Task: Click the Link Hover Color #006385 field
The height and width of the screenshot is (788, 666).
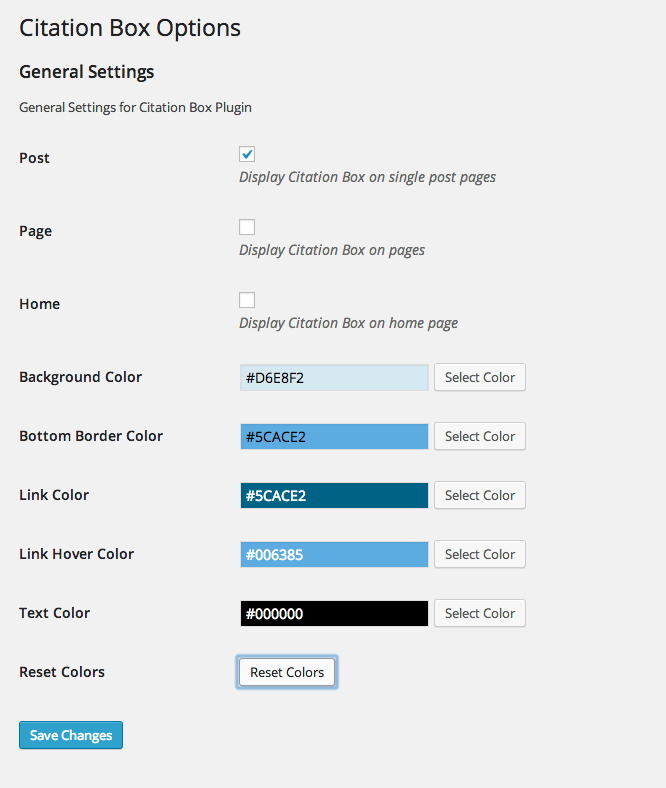Action: pos(334,555)
